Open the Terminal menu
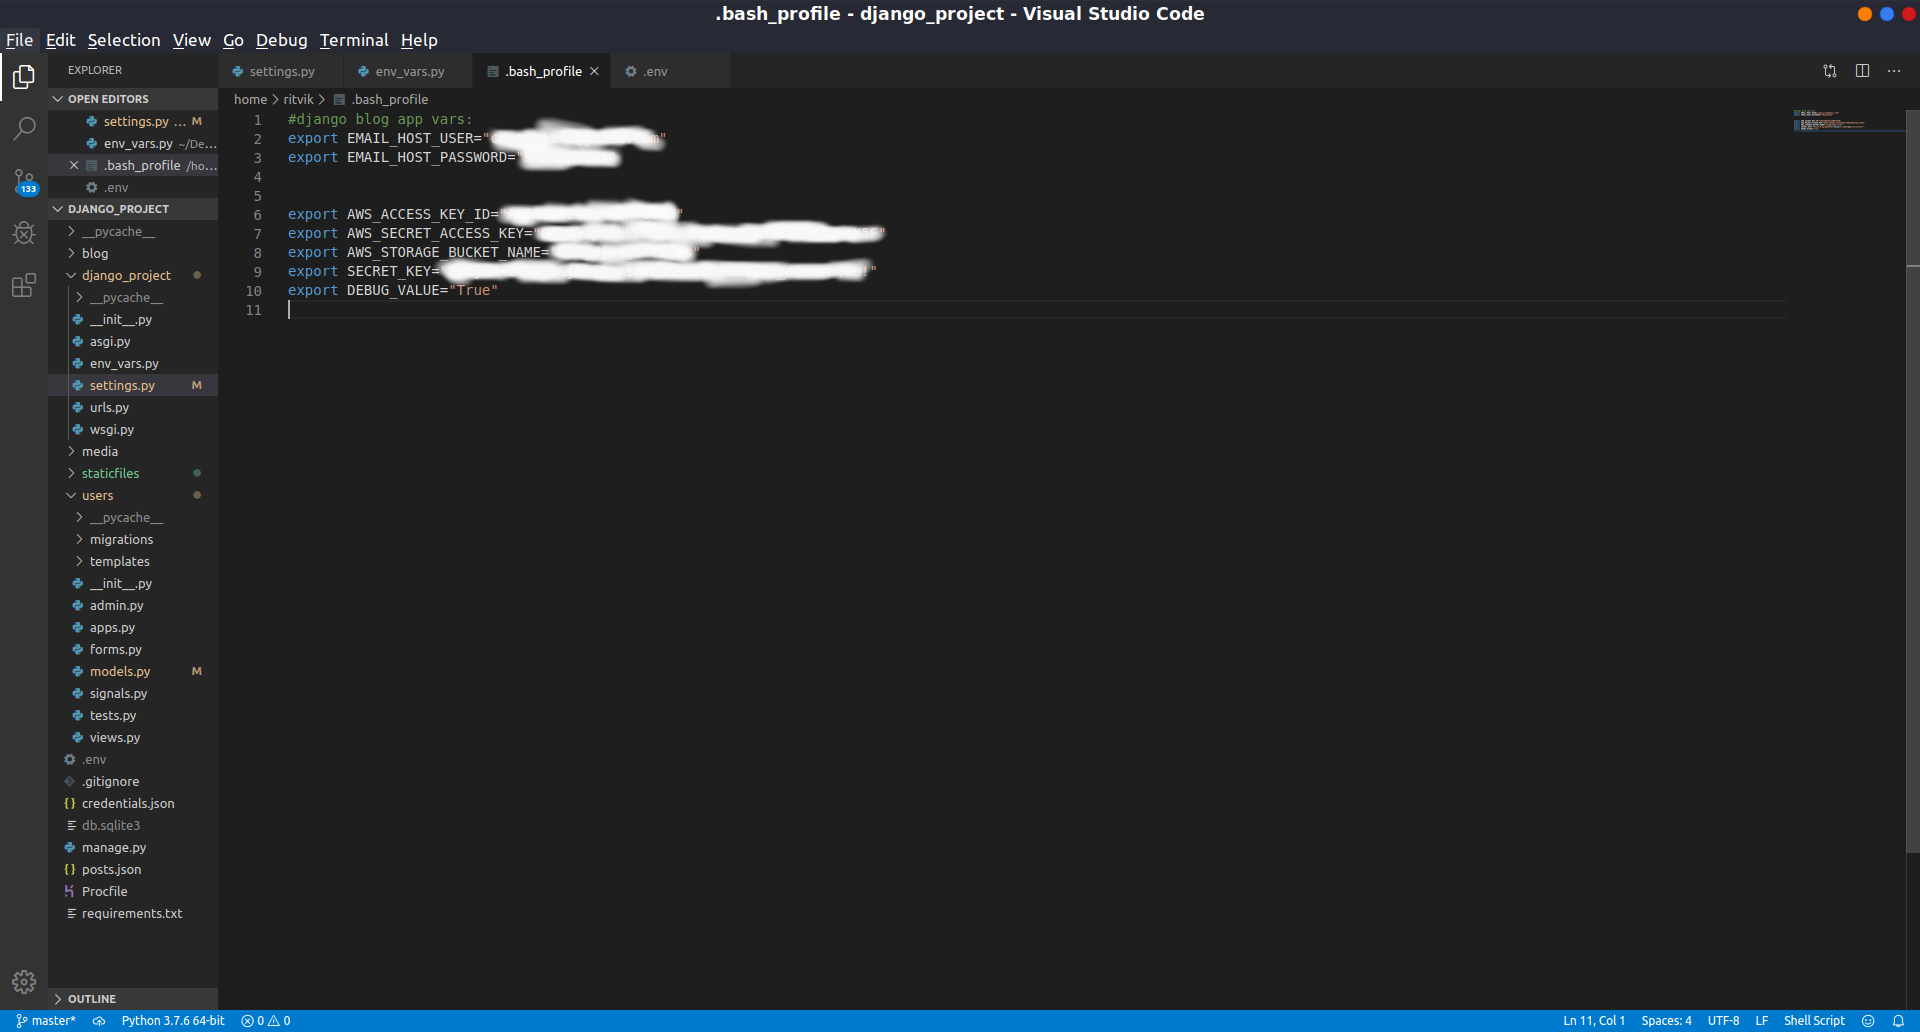 click(x=354, y=40)
